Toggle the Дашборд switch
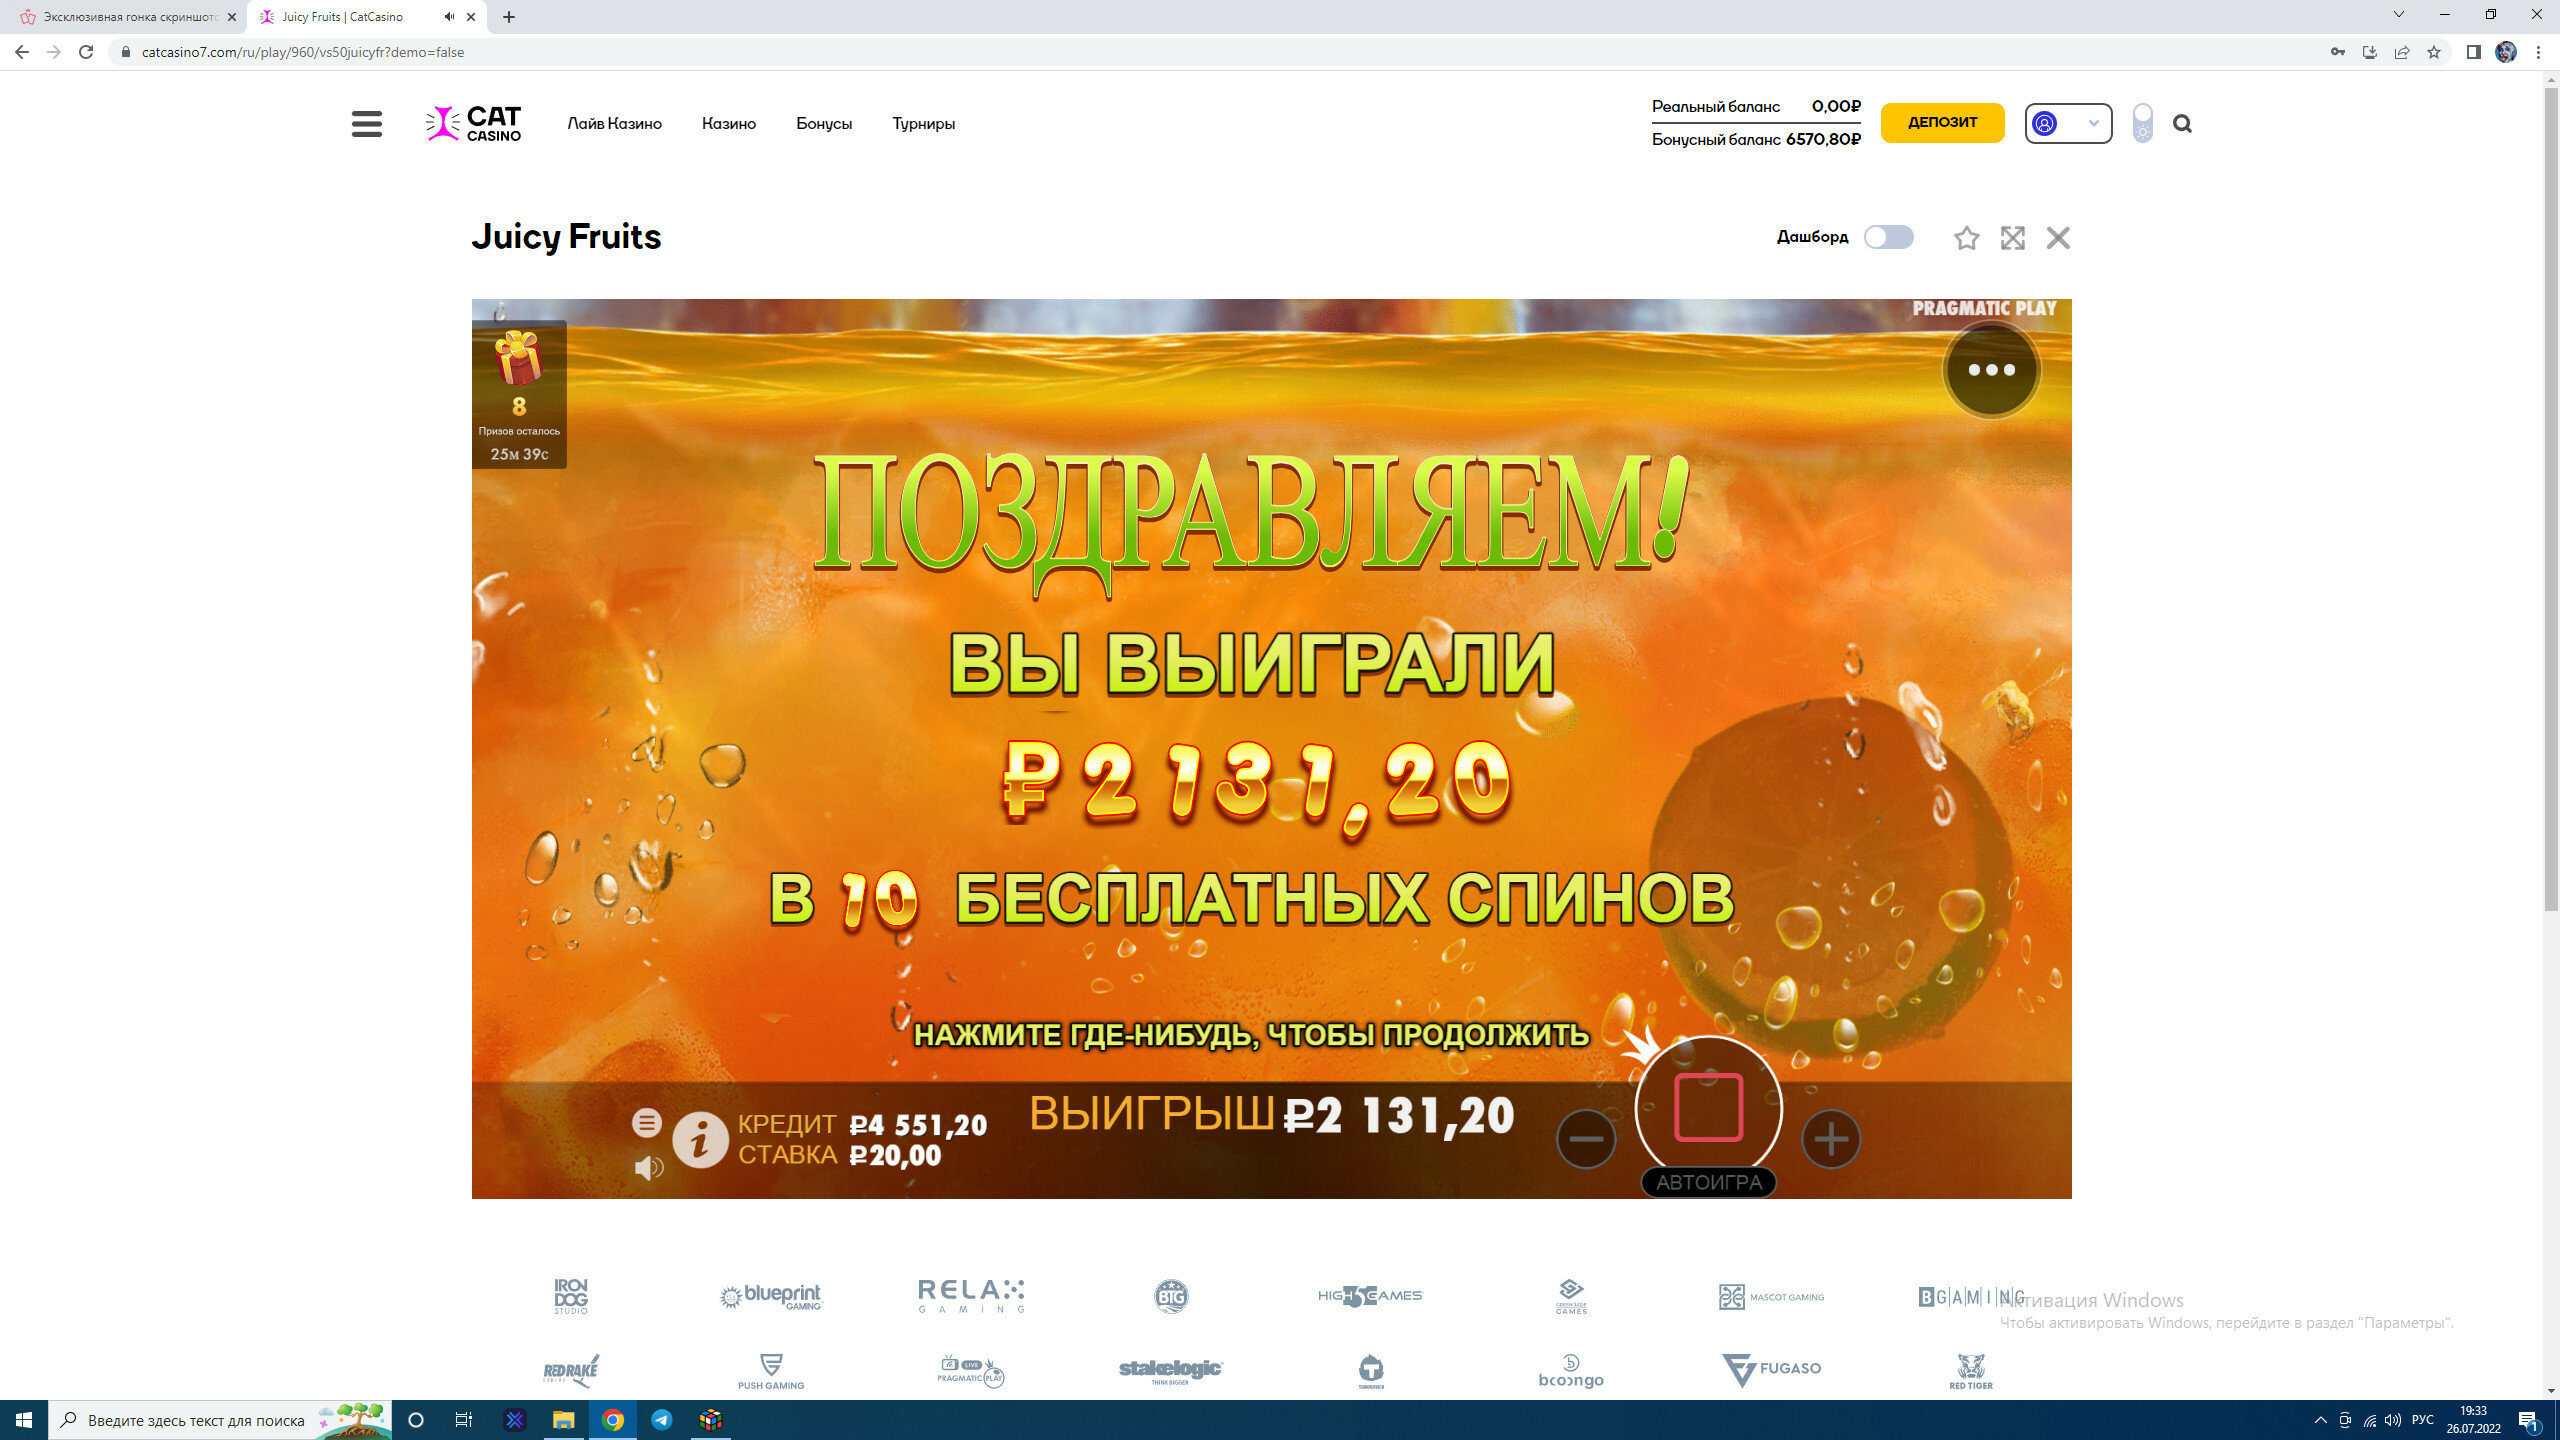The height and width of the screenshot is (1440, 2560). (x=1888, y=237)
